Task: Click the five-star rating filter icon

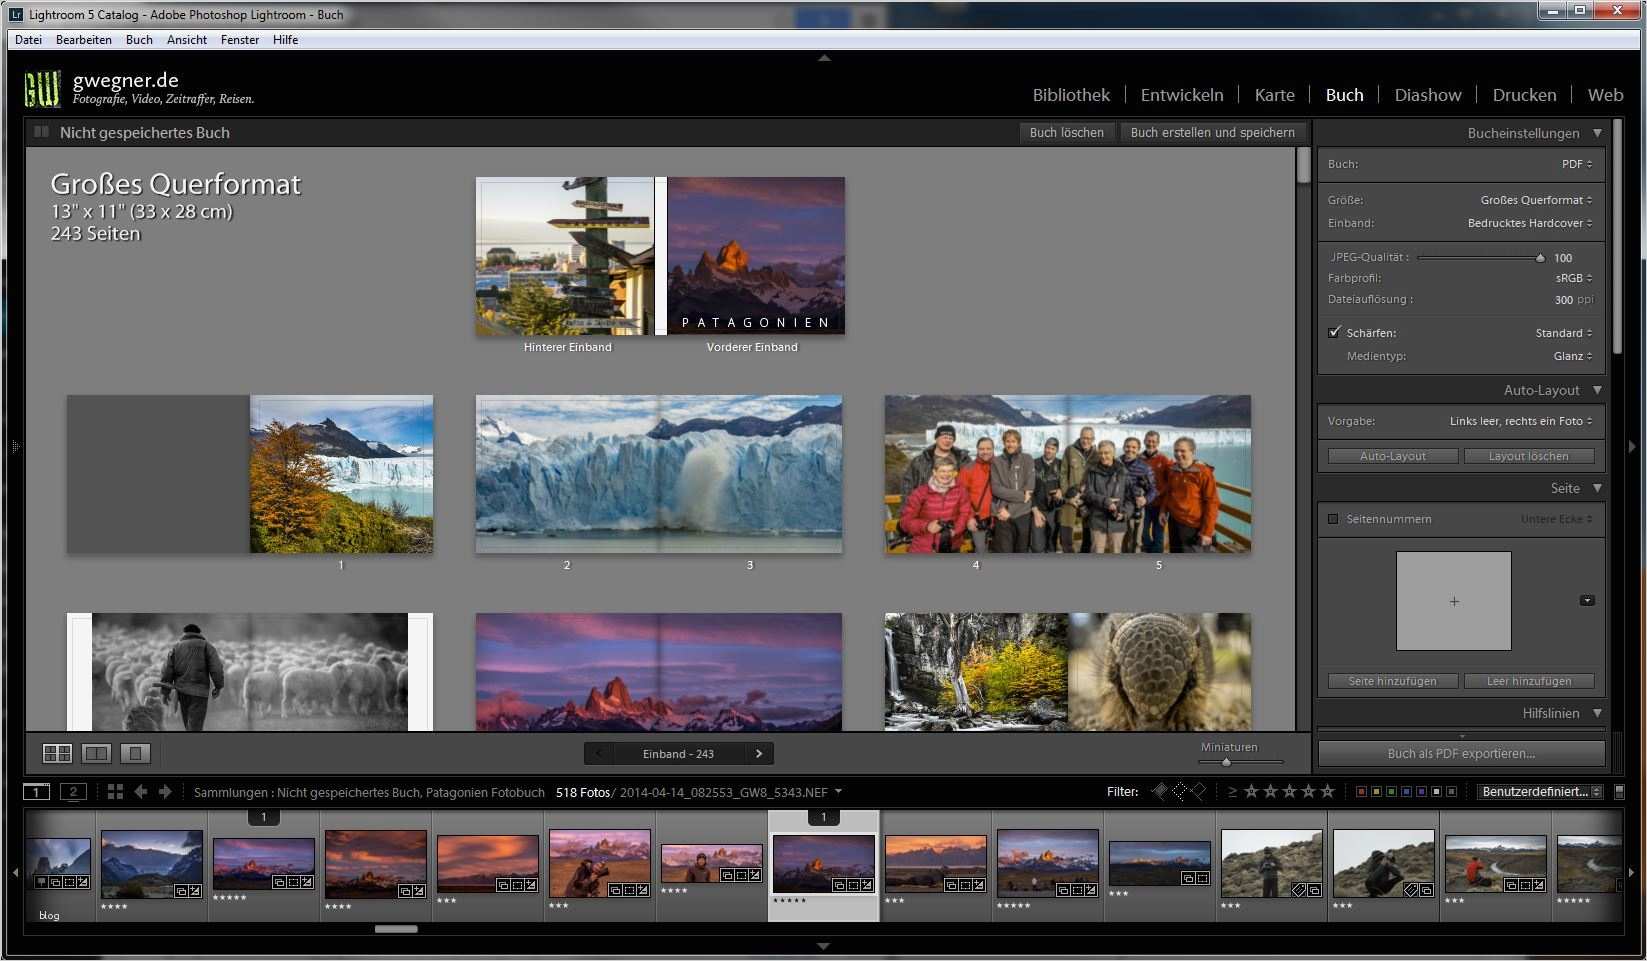Action: [x=1328, y=791]
